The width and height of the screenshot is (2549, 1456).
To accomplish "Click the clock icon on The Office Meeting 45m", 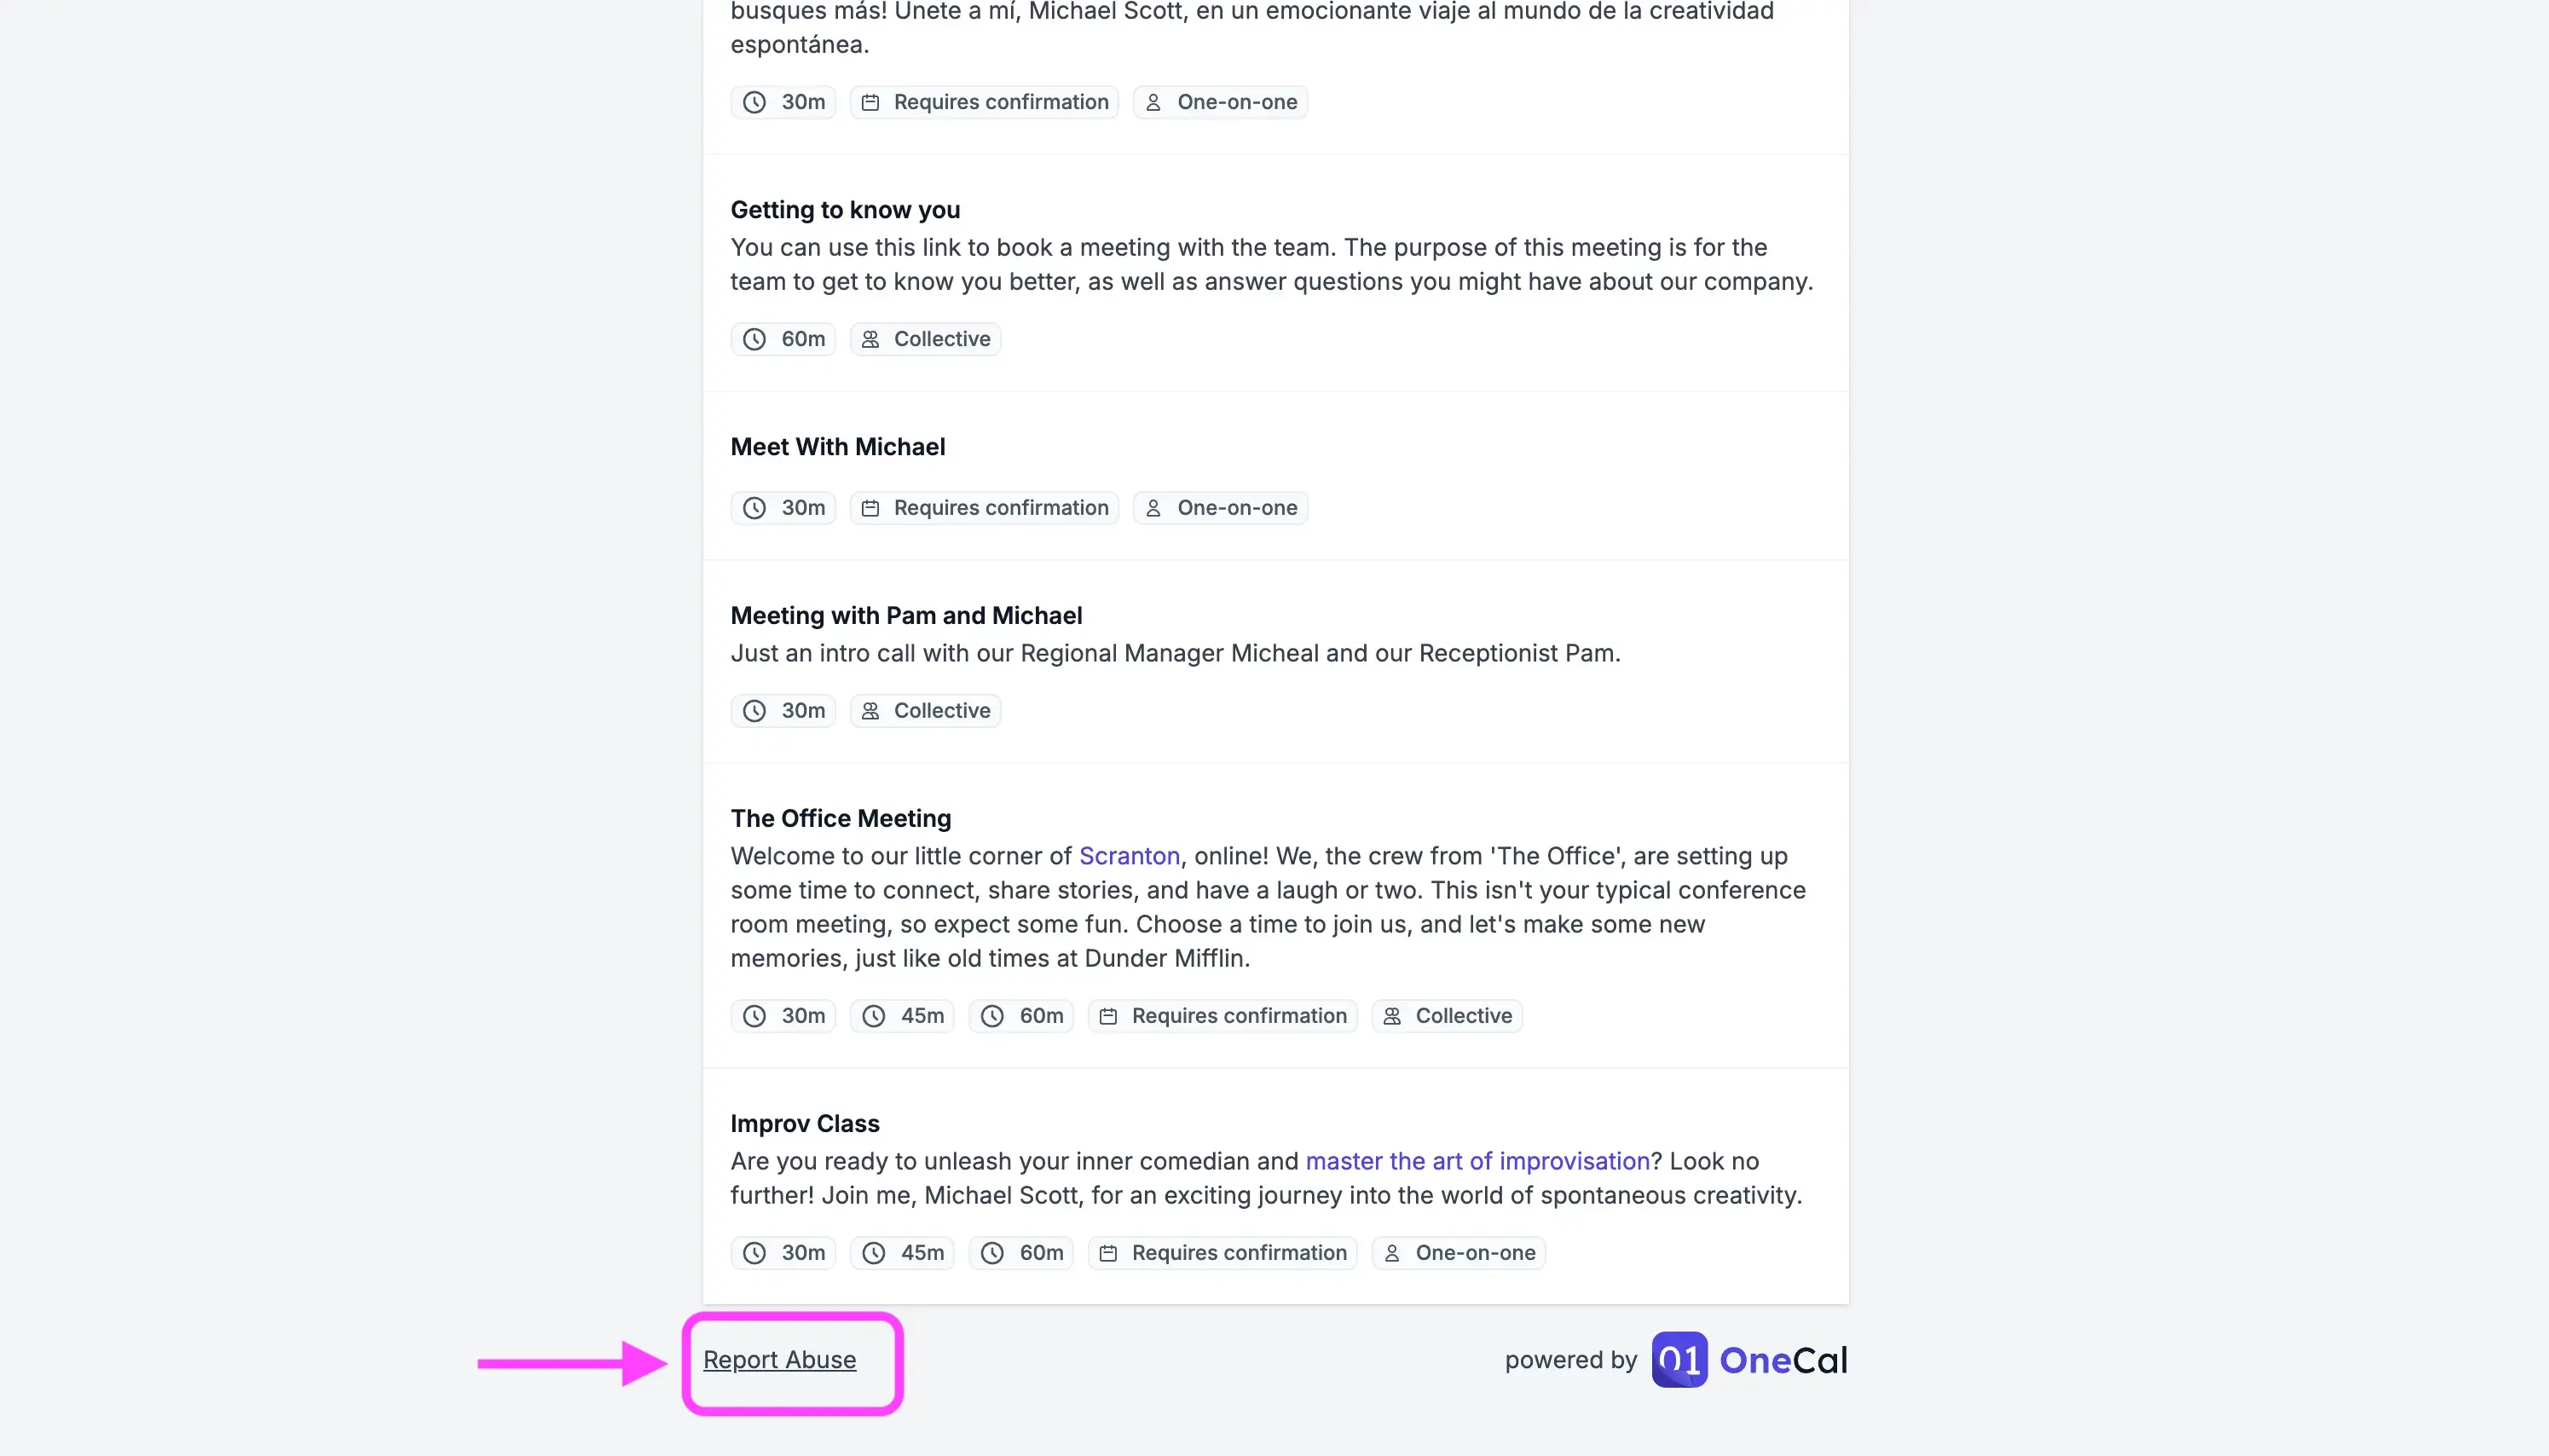I will coord(872,1015).
